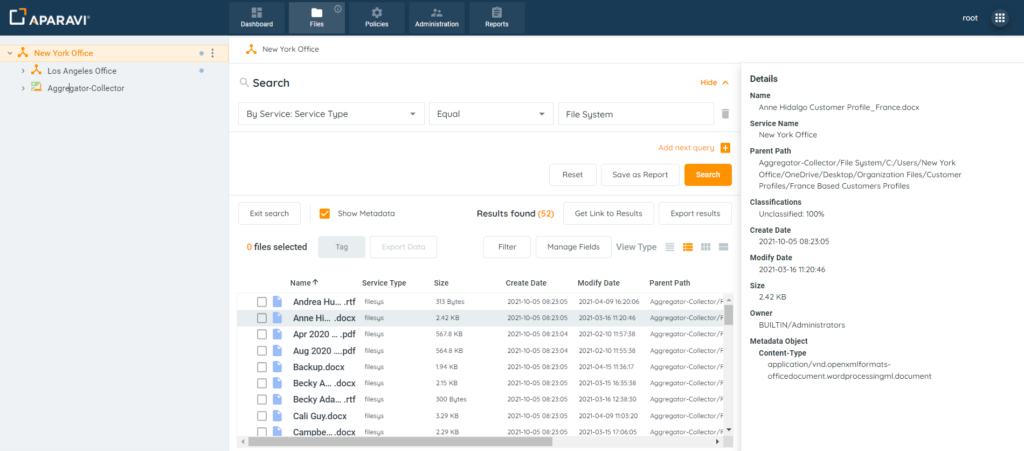Switch to grid view type icon
Image resolution: width=1024 pixels, height=451 pixels.
705,246
